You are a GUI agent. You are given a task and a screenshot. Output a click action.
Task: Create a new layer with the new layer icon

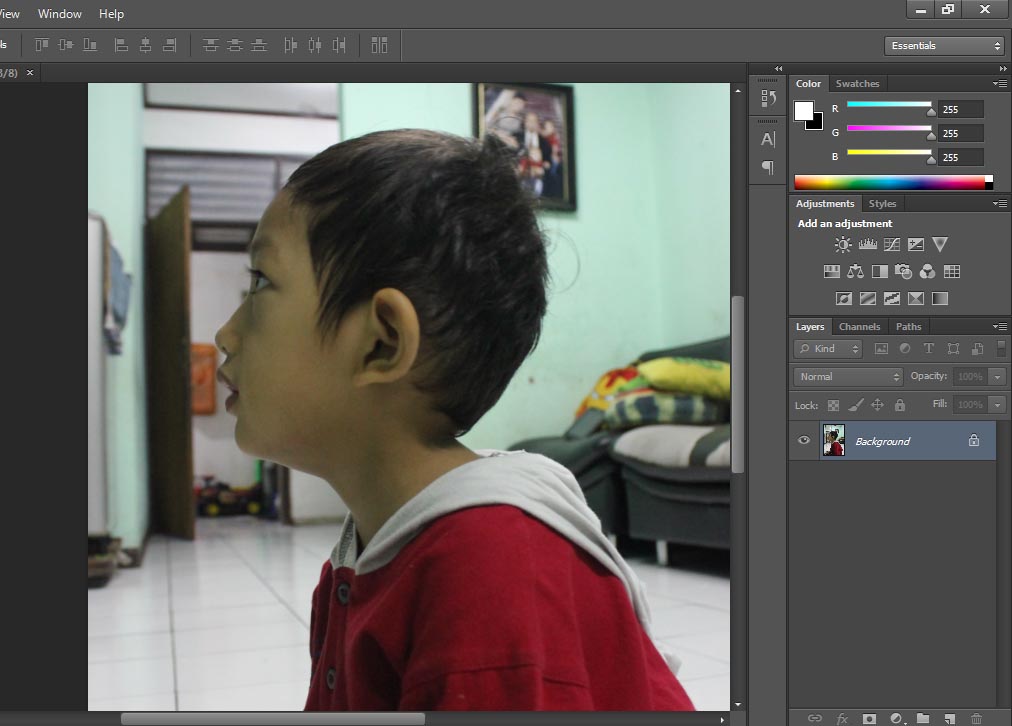point(950,718)
